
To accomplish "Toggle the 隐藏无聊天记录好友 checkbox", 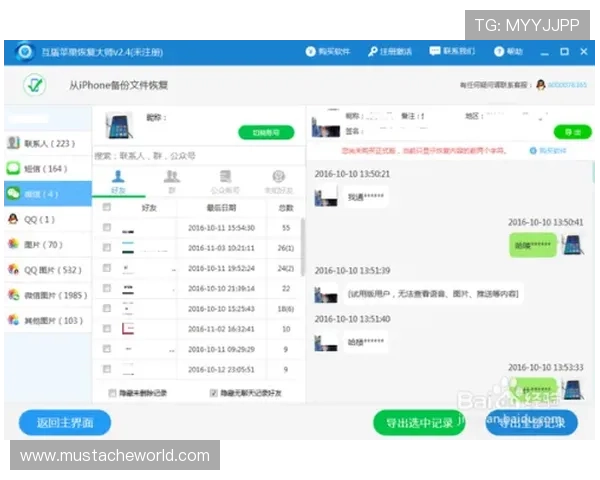I will 214,393.
